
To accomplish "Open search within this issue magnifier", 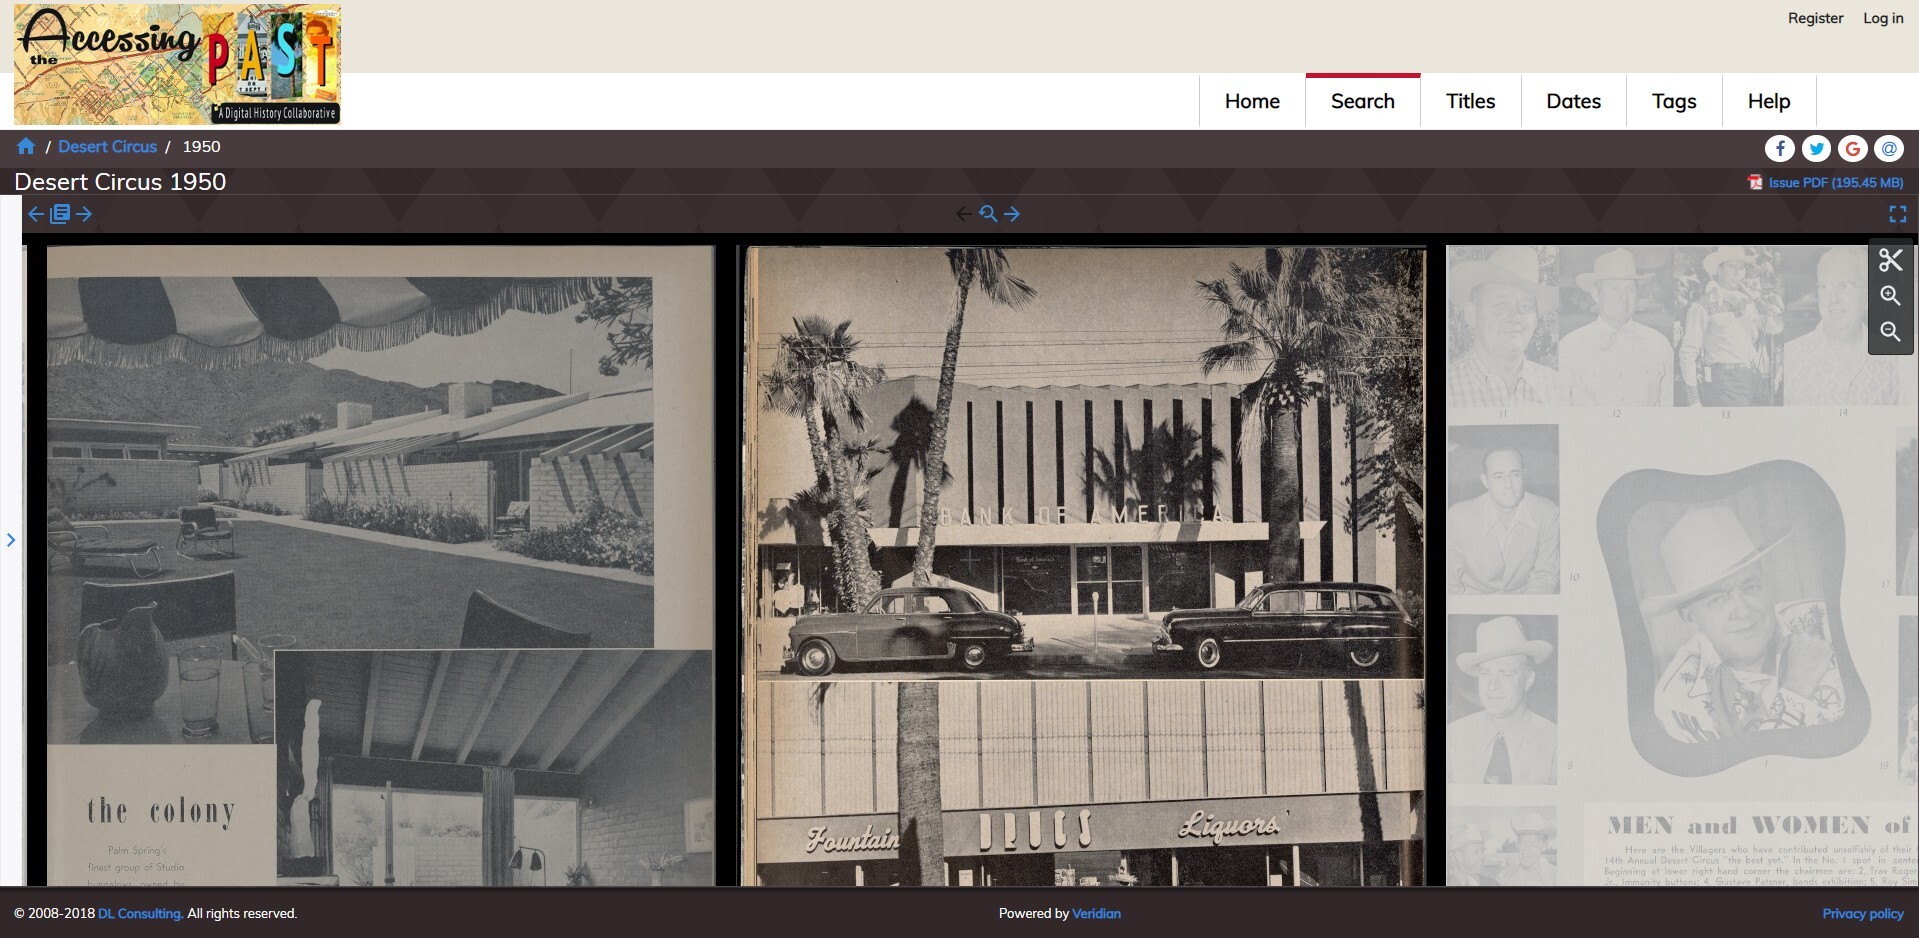I will [x=988, y=213].
